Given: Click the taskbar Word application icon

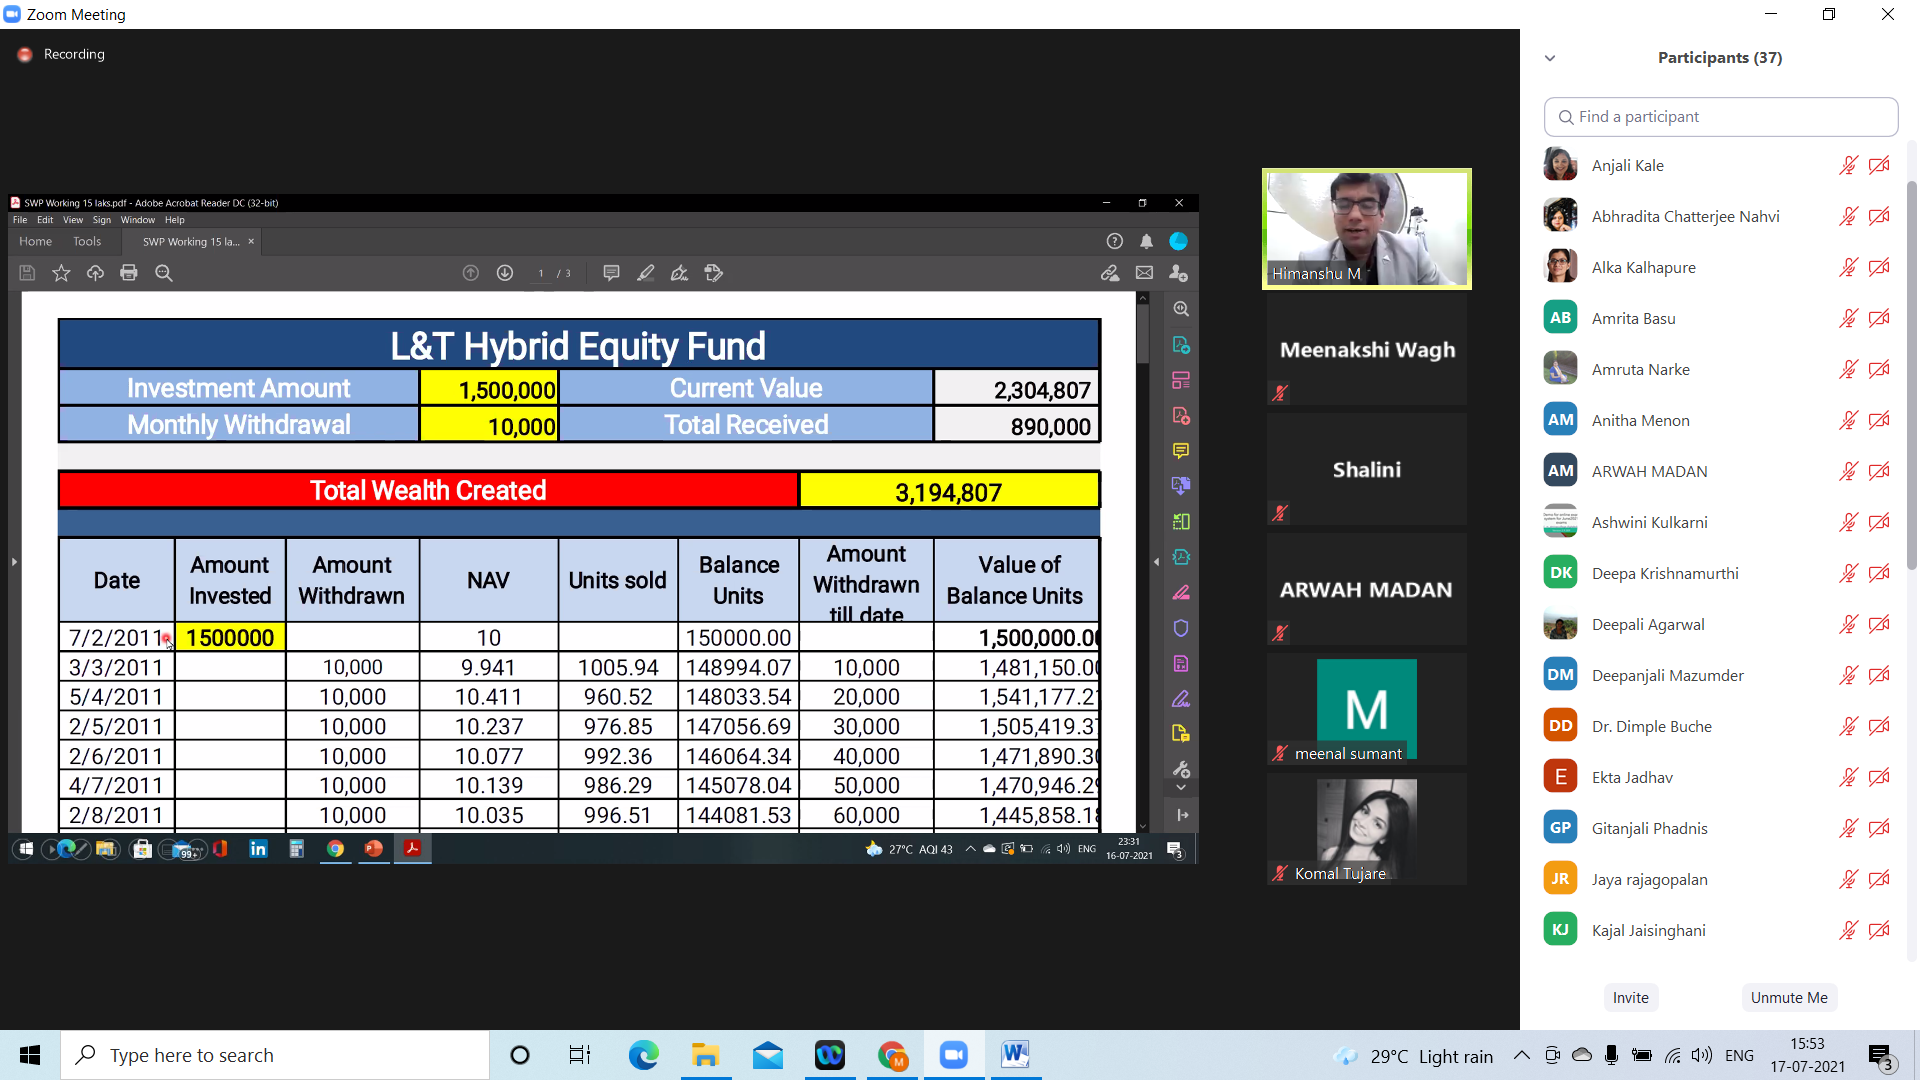Looking at the screenshot, I should pos(1015,1055).
